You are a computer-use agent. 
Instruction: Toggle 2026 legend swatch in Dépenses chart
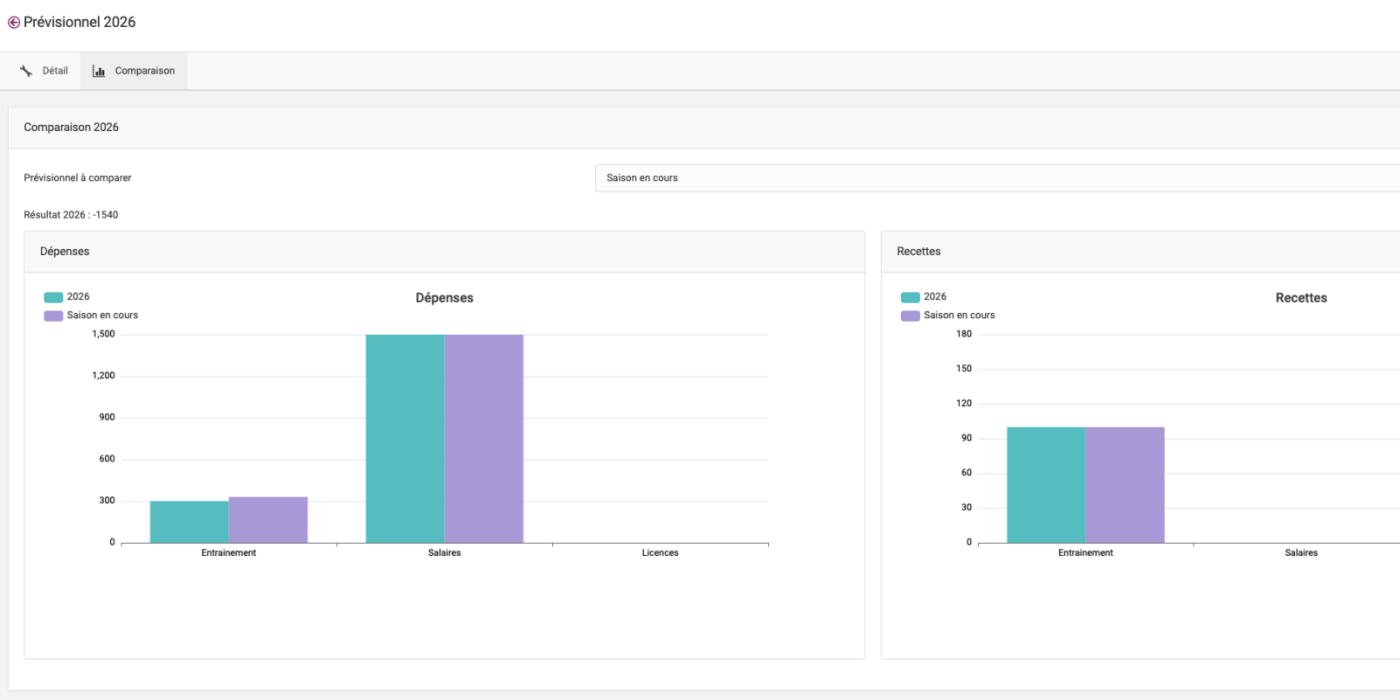click(53, 297)
